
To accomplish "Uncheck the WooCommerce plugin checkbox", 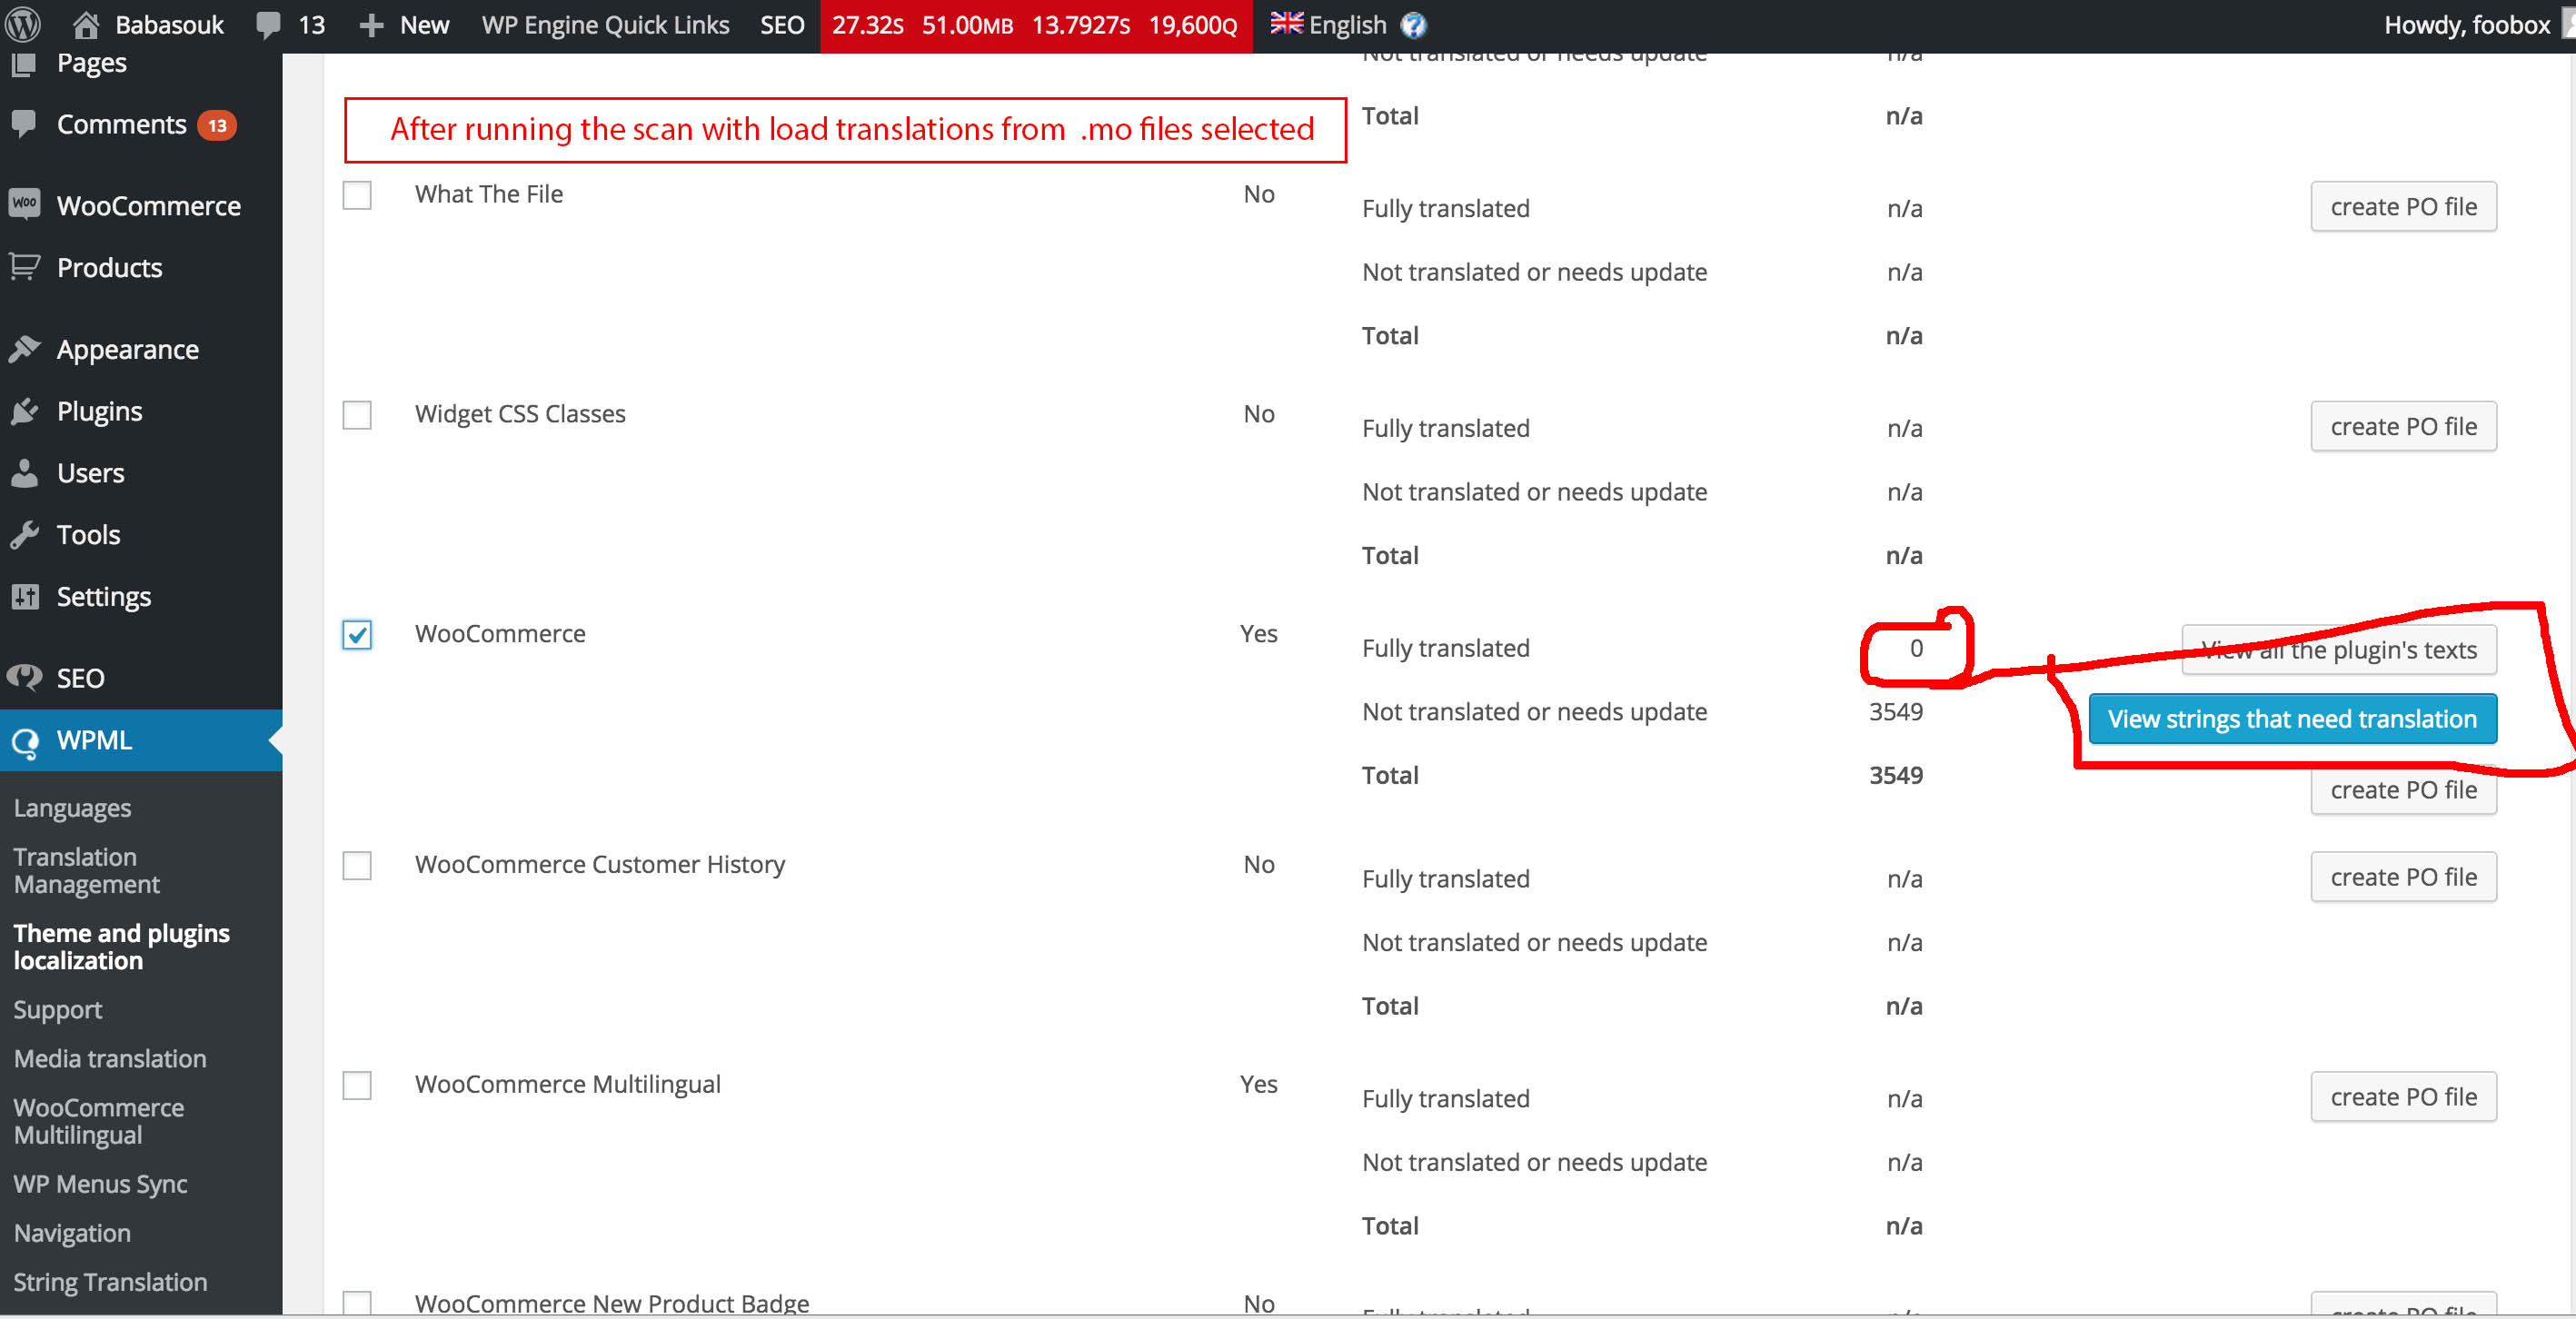I will 357,634.
